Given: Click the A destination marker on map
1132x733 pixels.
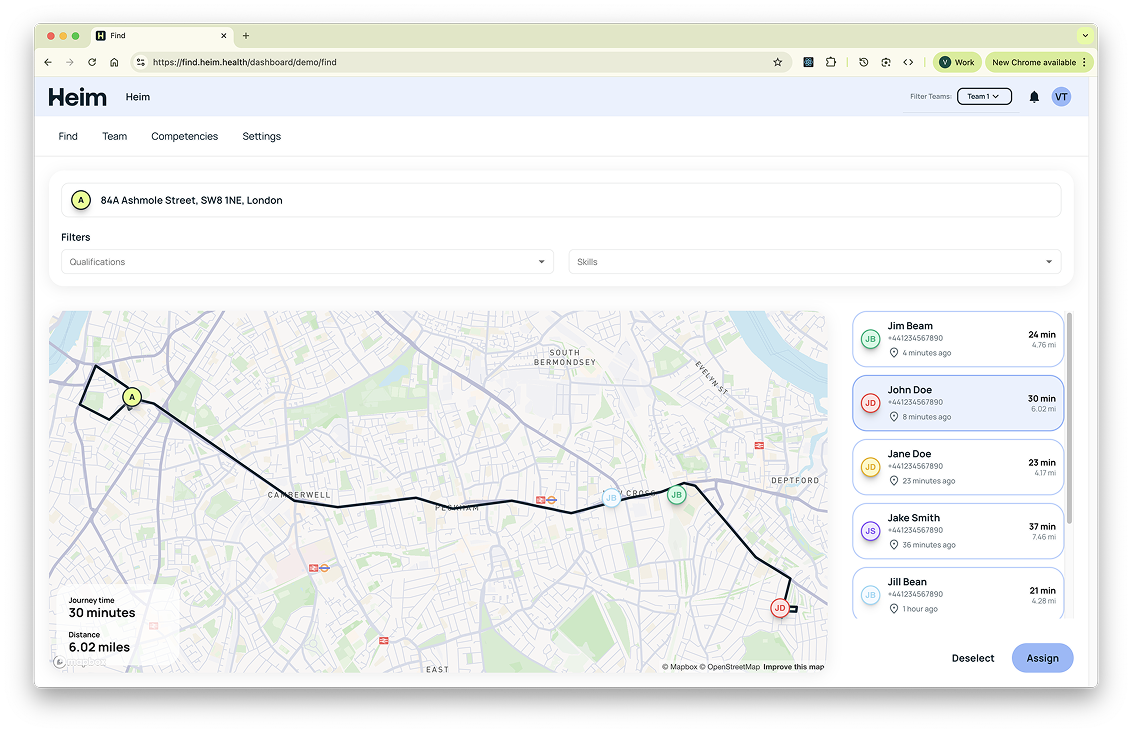Looking at the screenshot, I should tap(131, 397).
